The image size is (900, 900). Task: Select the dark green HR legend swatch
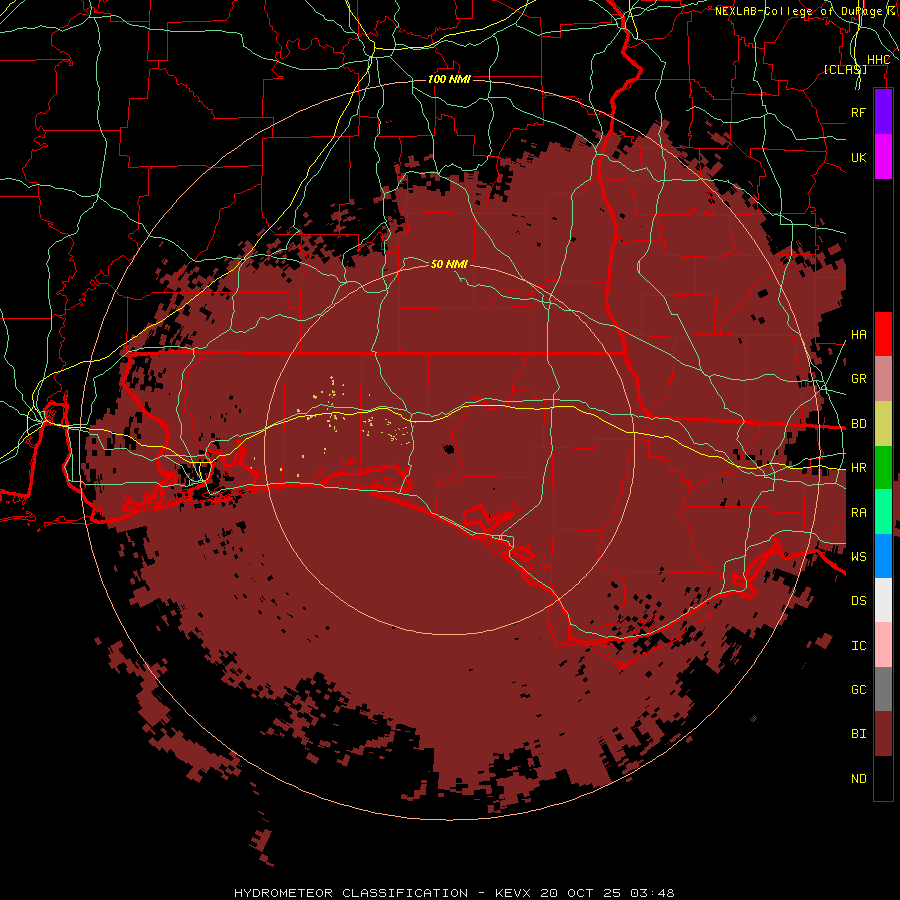(883, 468)
